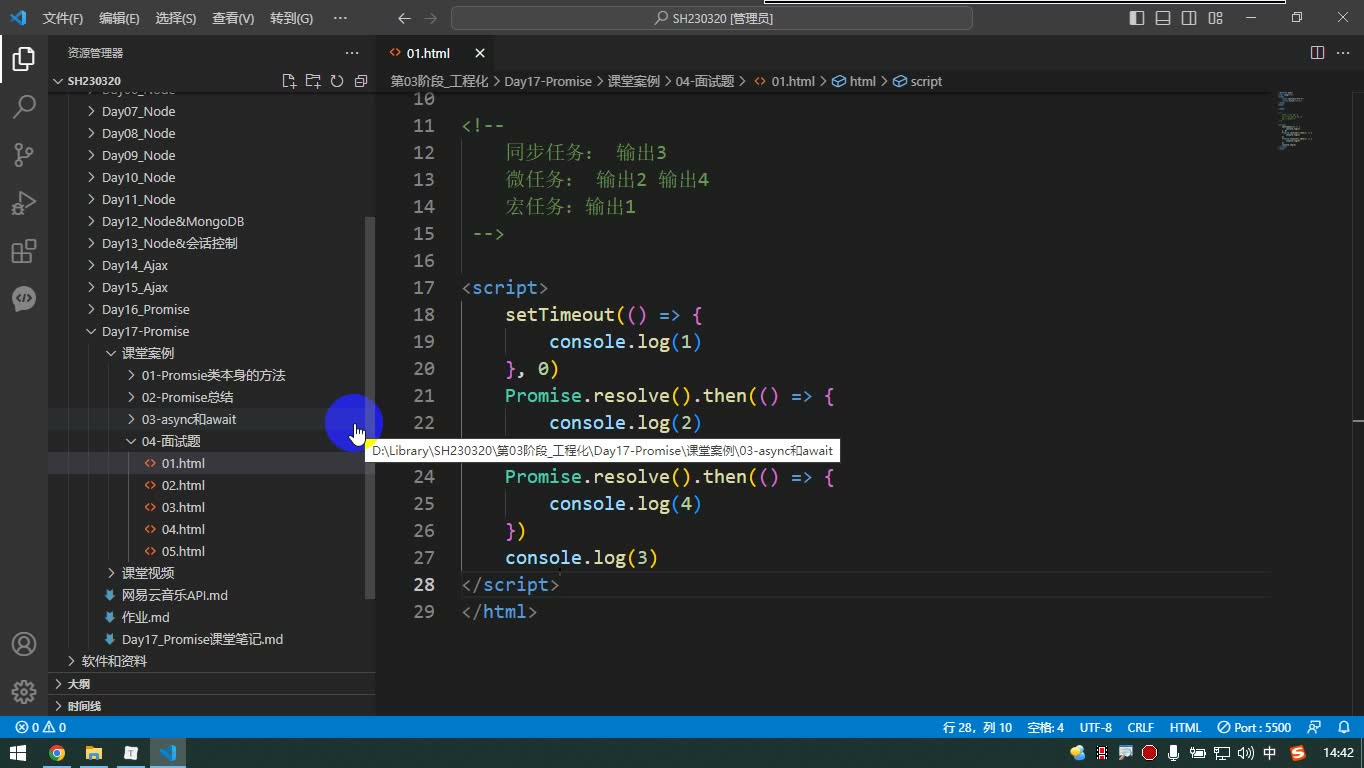1364x768 pixels.
Task: Collapse all folders in explorer
Action: click(361, 81)
